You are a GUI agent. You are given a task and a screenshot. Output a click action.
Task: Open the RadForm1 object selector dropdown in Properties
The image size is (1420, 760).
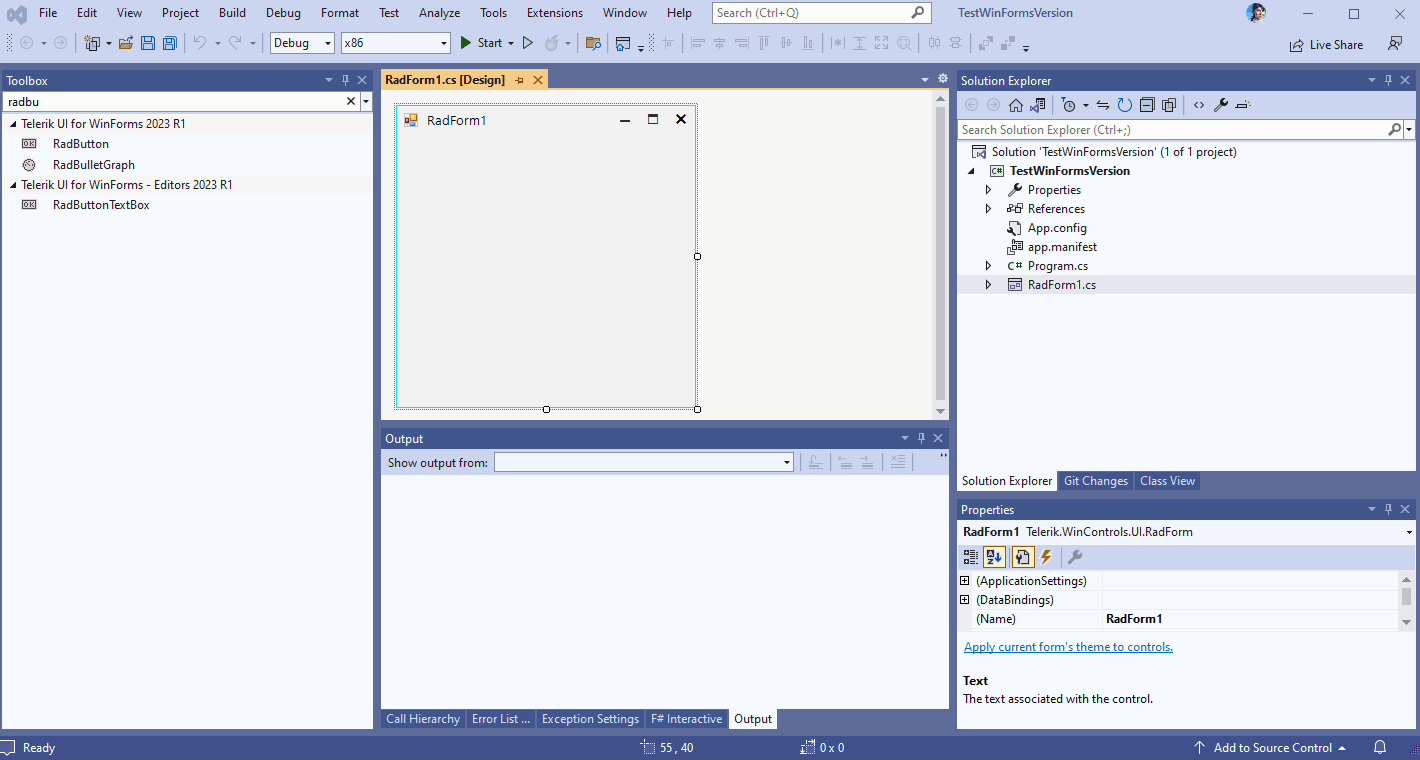click(1409, 532)
